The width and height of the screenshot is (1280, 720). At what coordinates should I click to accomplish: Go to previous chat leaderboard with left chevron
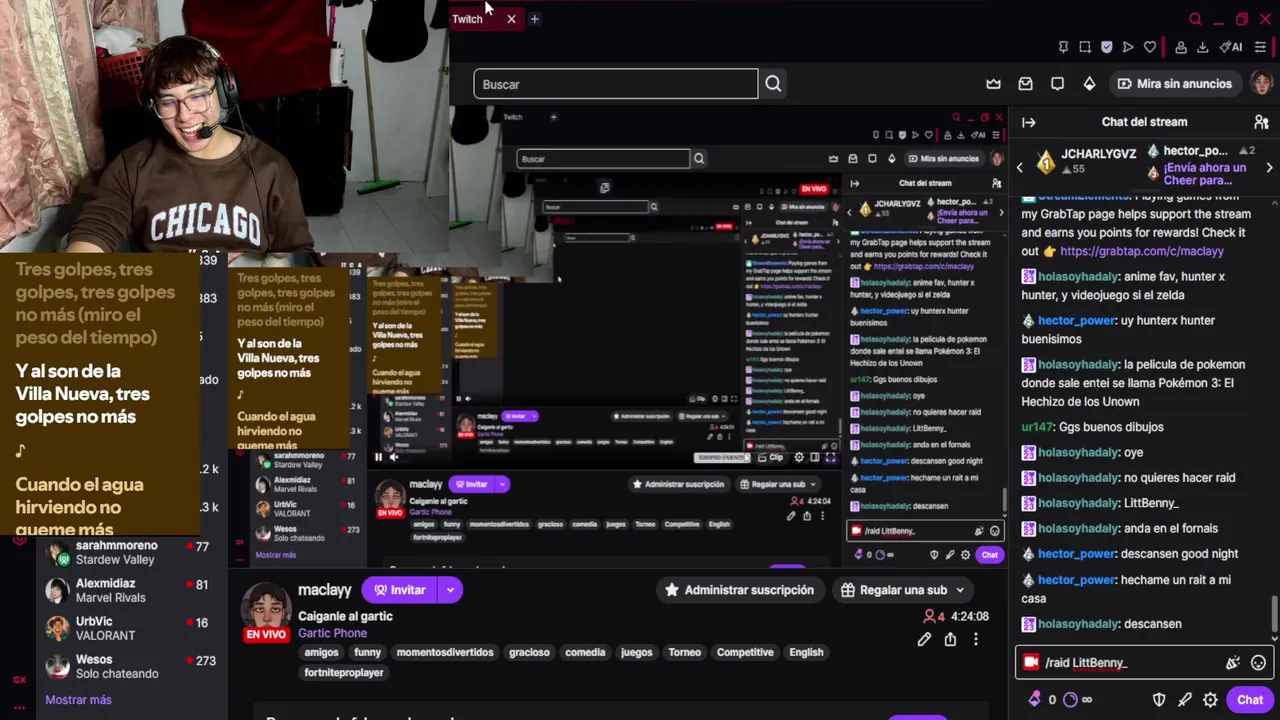tap(1020, 168)
